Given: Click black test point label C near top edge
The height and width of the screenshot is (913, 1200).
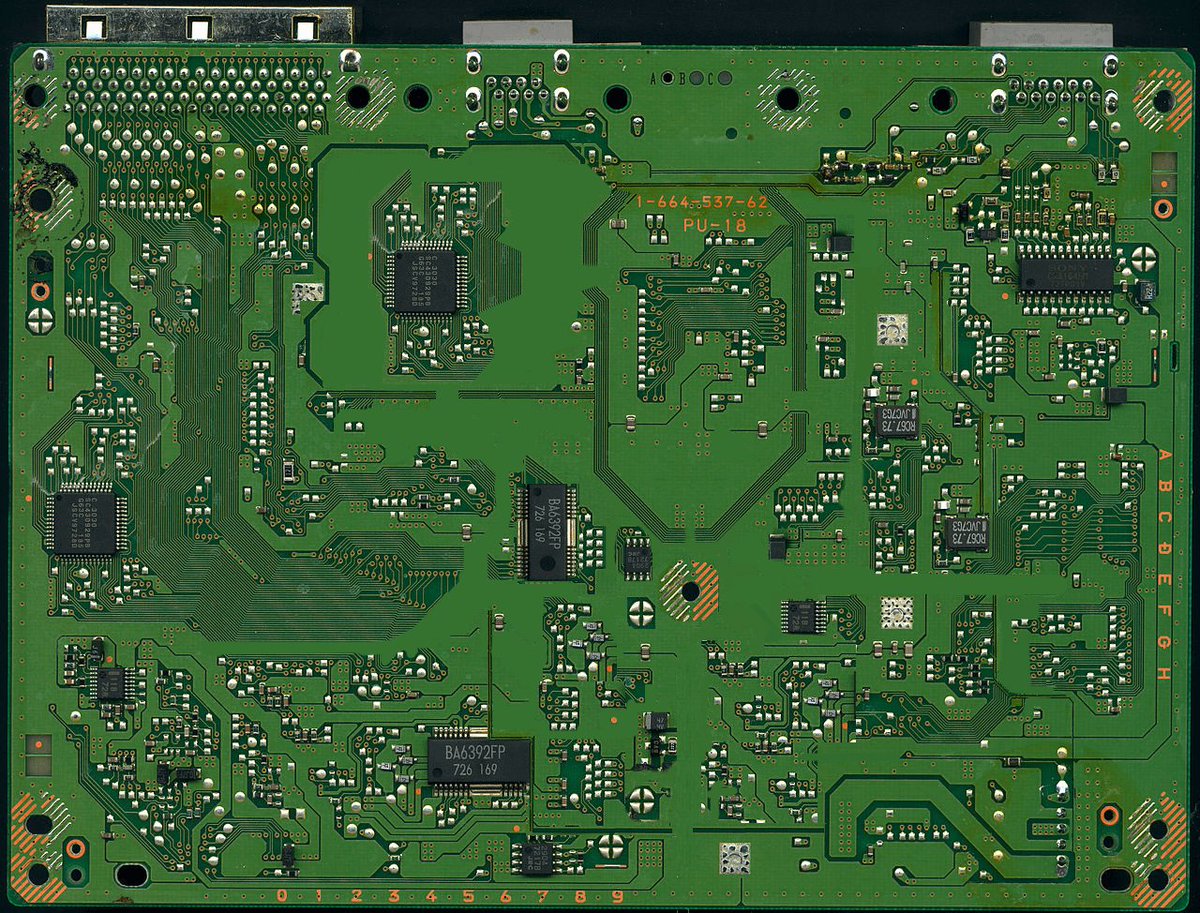Looking at the screenshot, I should tap(710, 78).
